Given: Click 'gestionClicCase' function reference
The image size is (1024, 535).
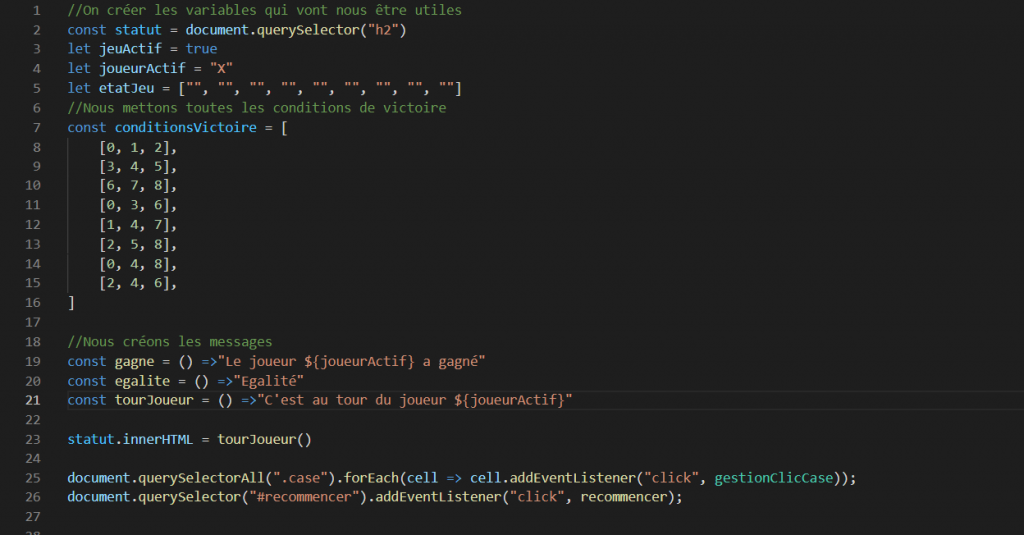Looking at the screenshot, I should 774,478.
